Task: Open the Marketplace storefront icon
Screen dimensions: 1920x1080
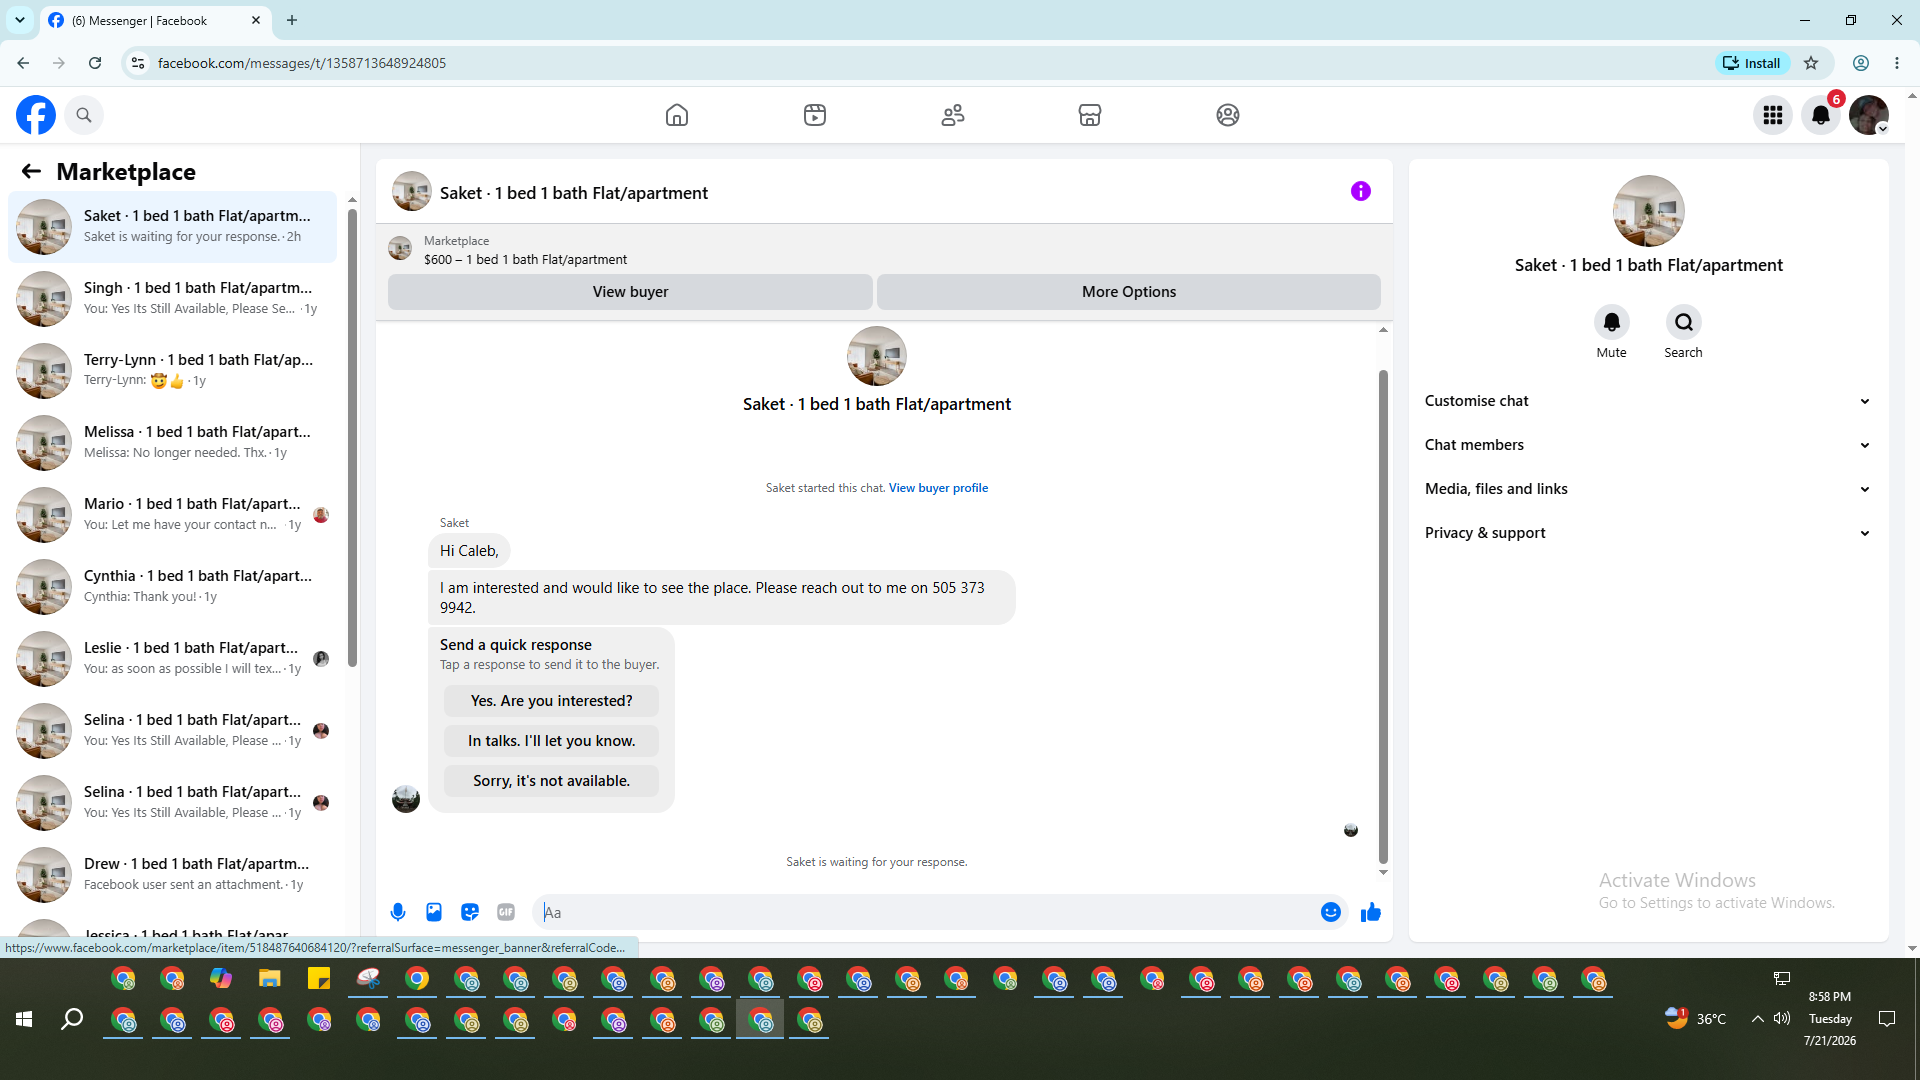Action: pyautogui.click(x=1090, y=115)
